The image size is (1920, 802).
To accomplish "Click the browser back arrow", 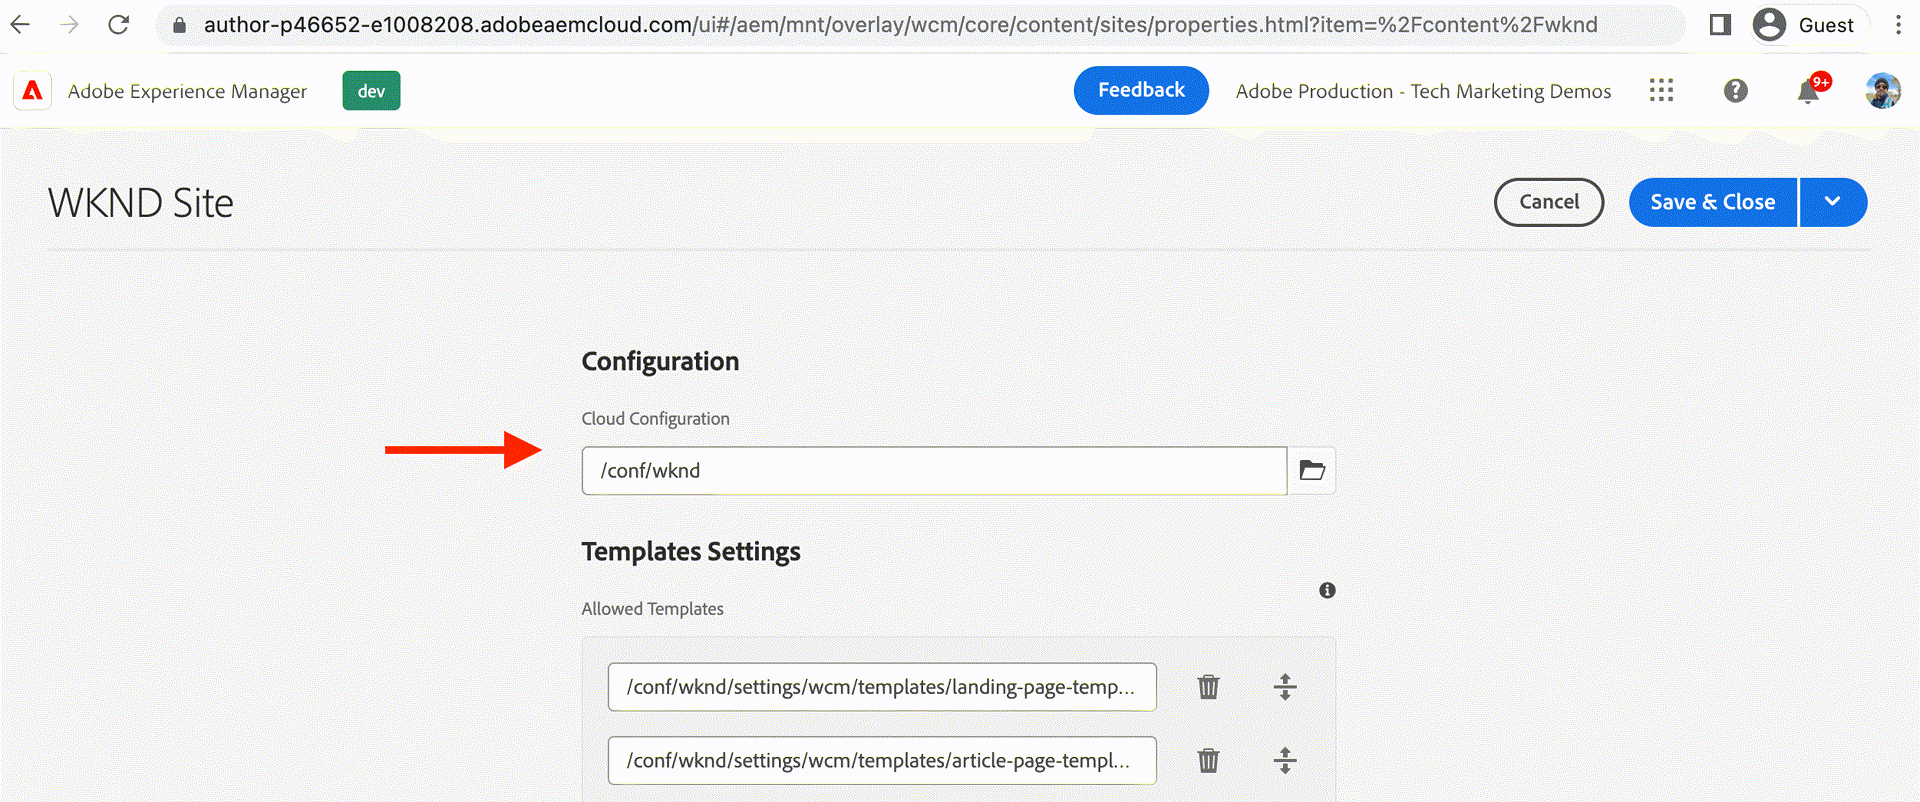I will (20, 24).
